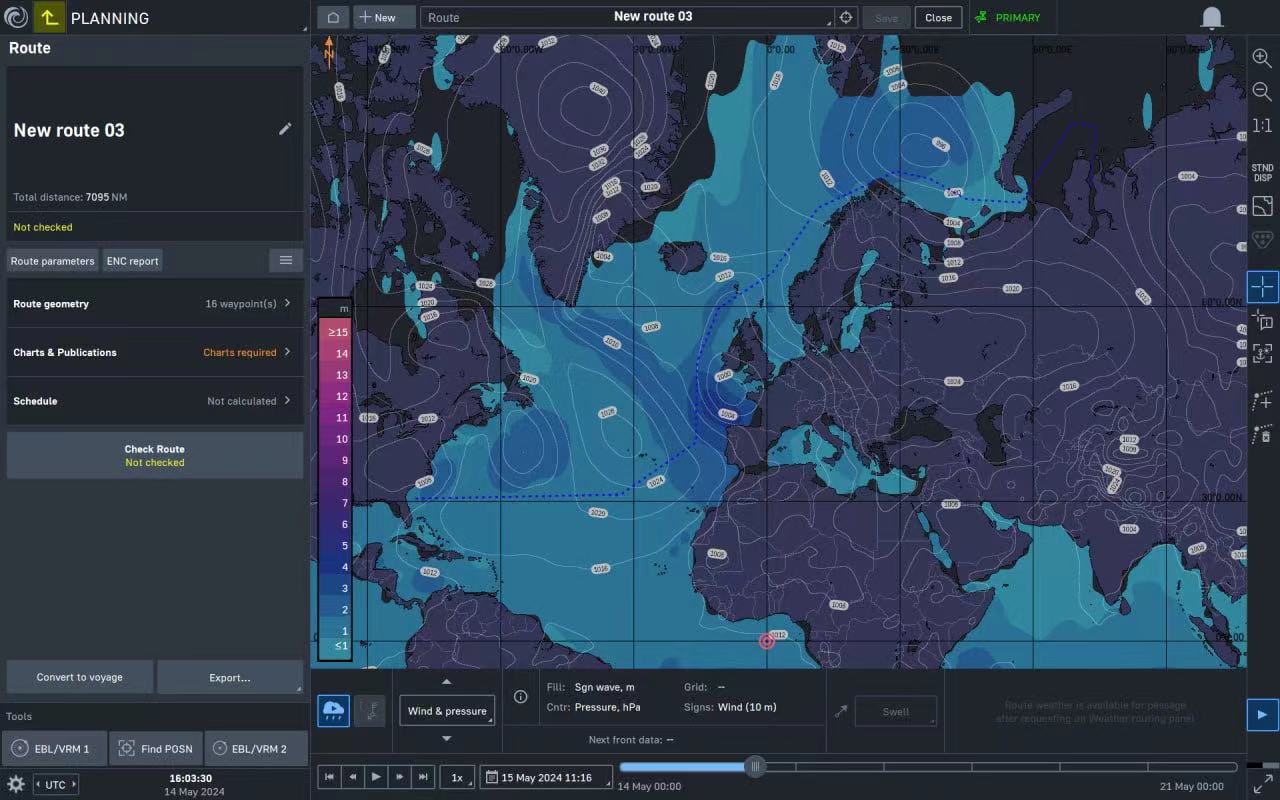Screen dimensions: 1280x800
Task: Click the zoom out magnifier icon
Action: pos(1262,92)
